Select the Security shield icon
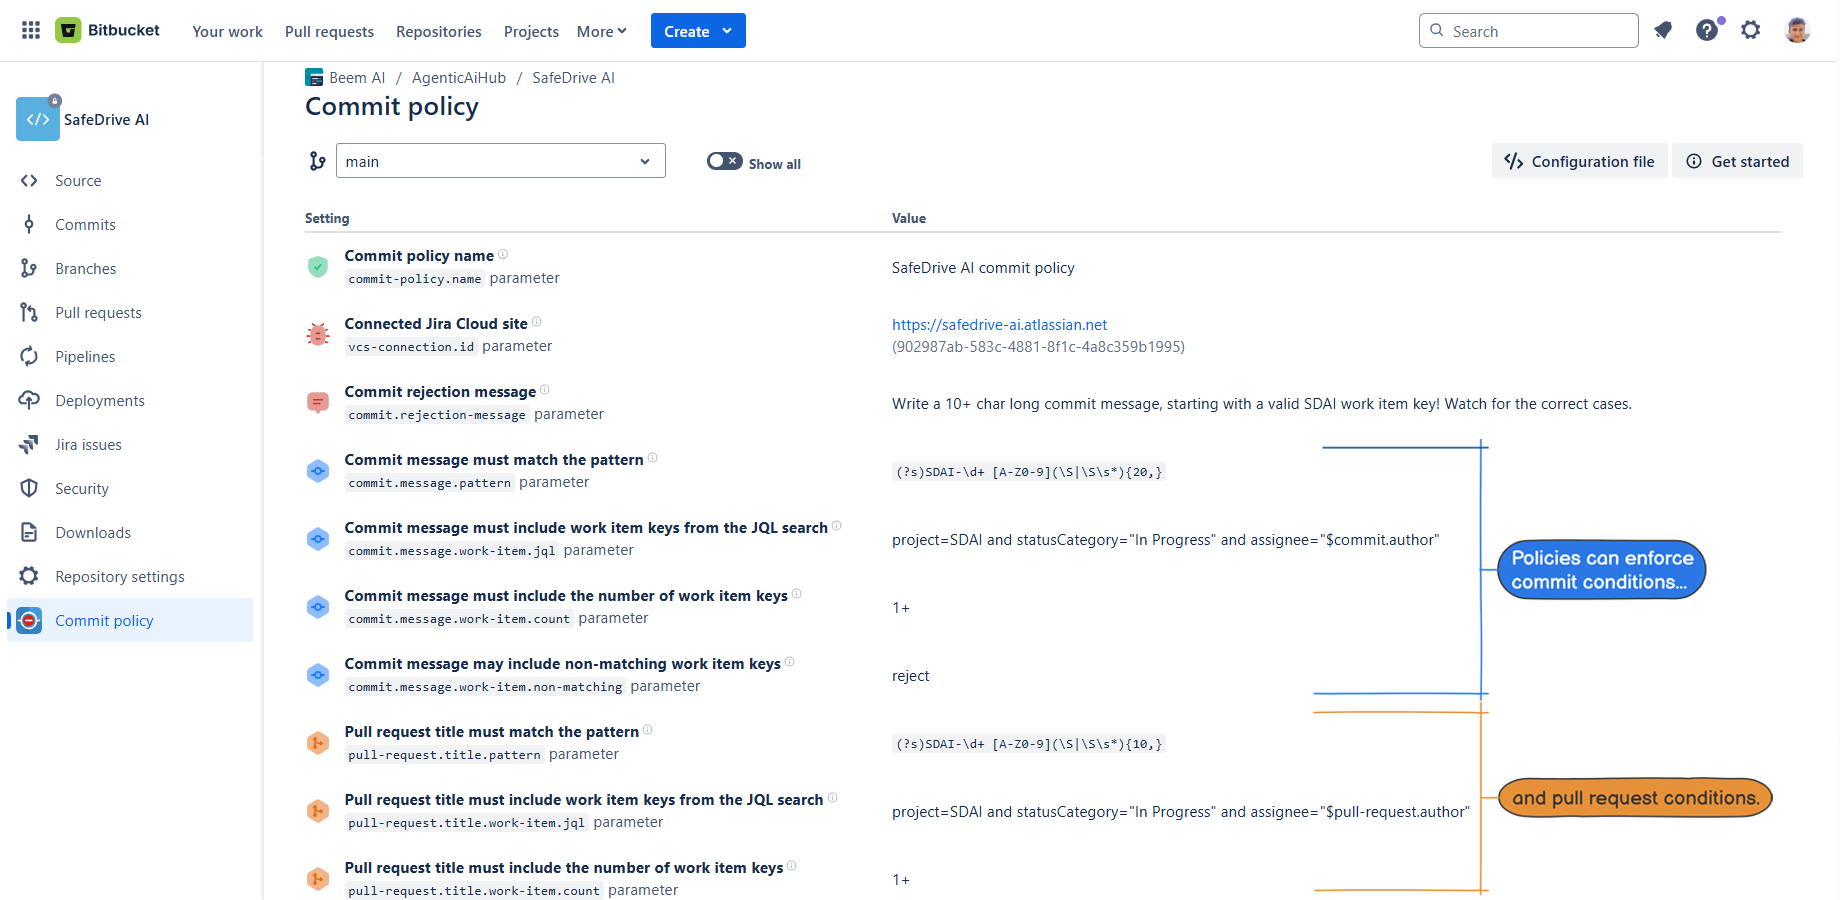 coord(30,488)
